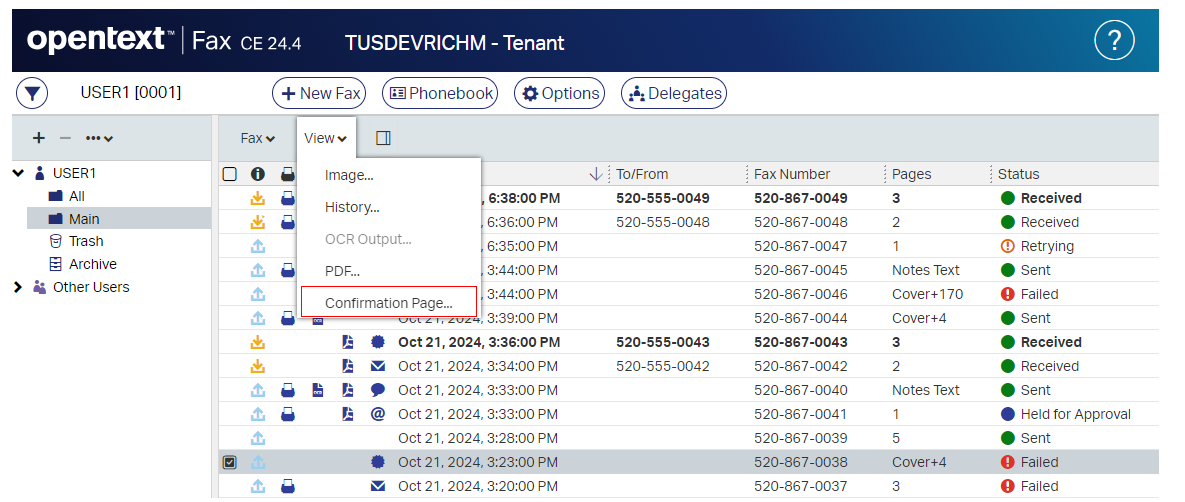
Task: Sort by the Pages column header
Action: click(x=911, y=174)
